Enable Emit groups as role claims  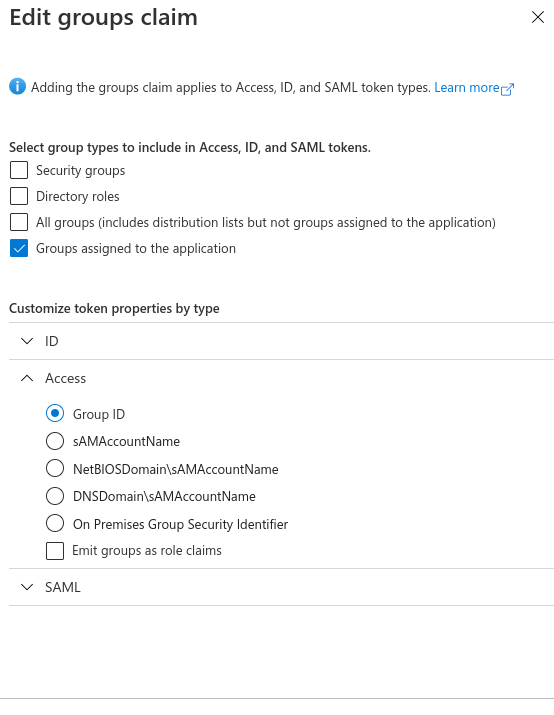(55, 551)
